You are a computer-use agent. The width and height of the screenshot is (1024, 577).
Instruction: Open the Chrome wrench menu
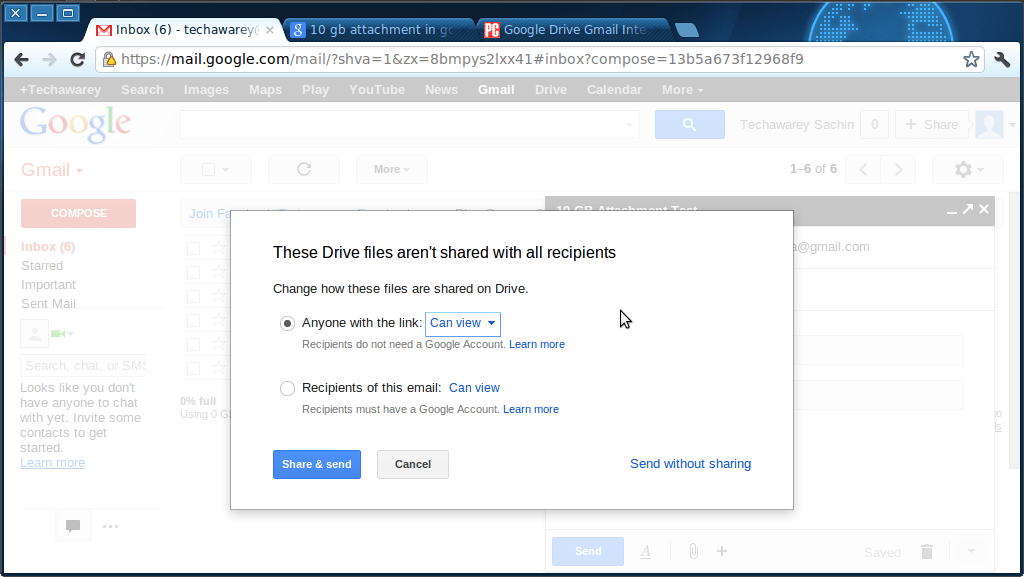pyautogui.click(x=1002, y=59)
